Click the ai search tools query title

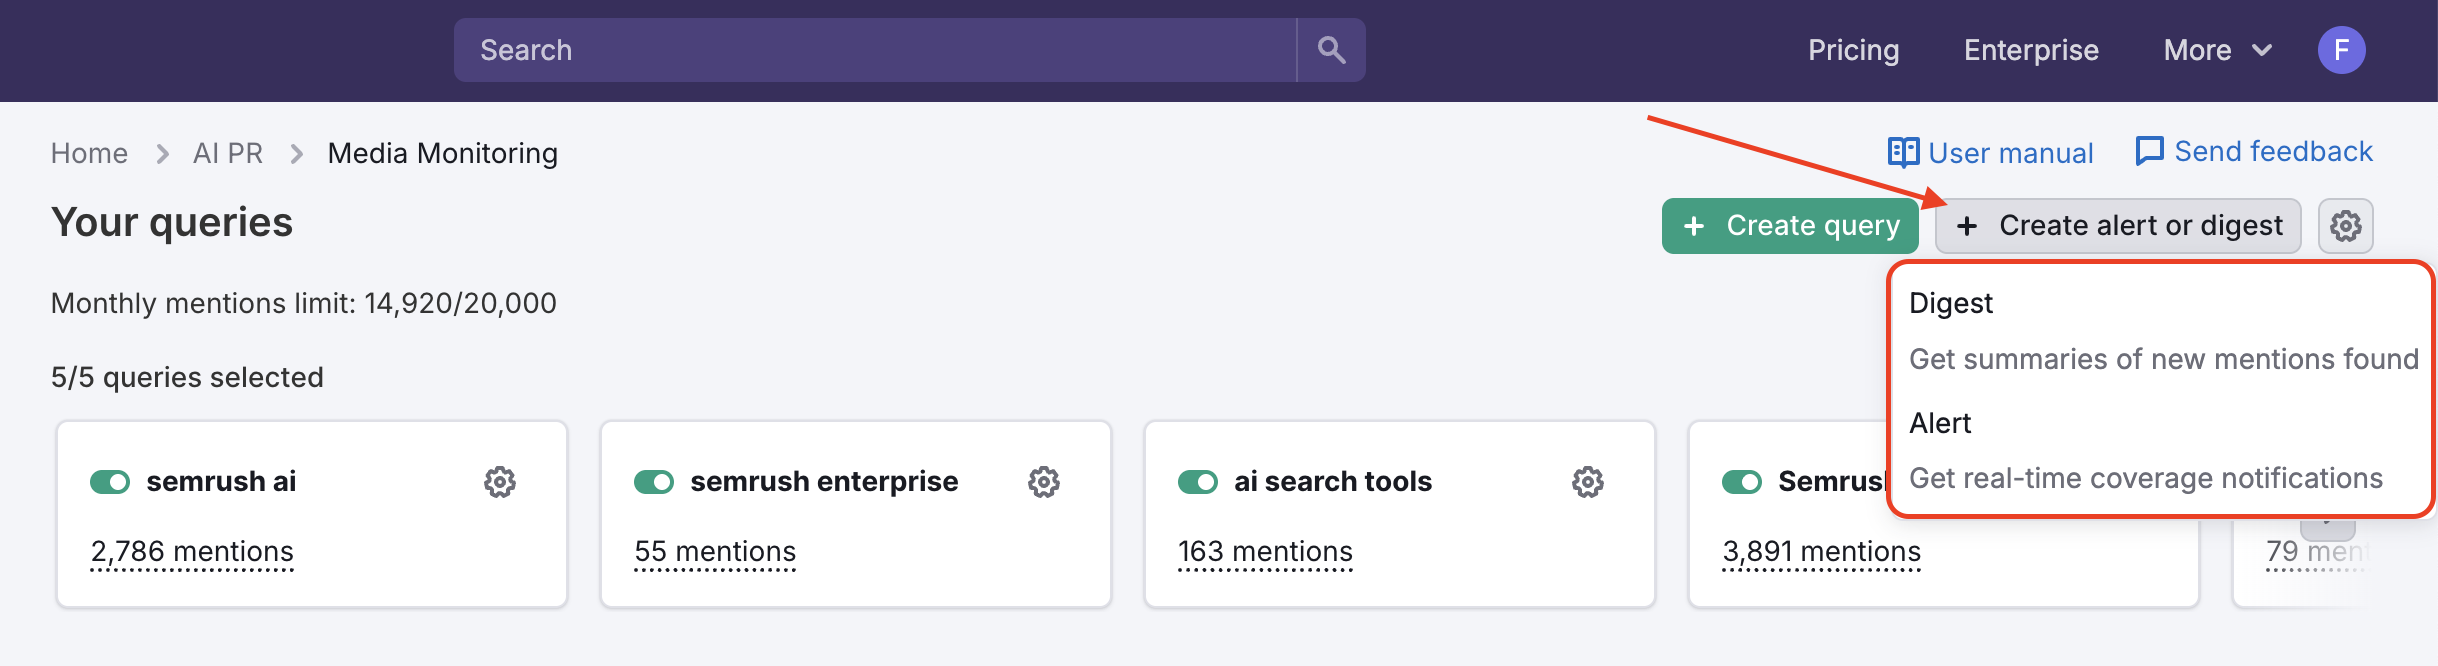point(1333,482)
